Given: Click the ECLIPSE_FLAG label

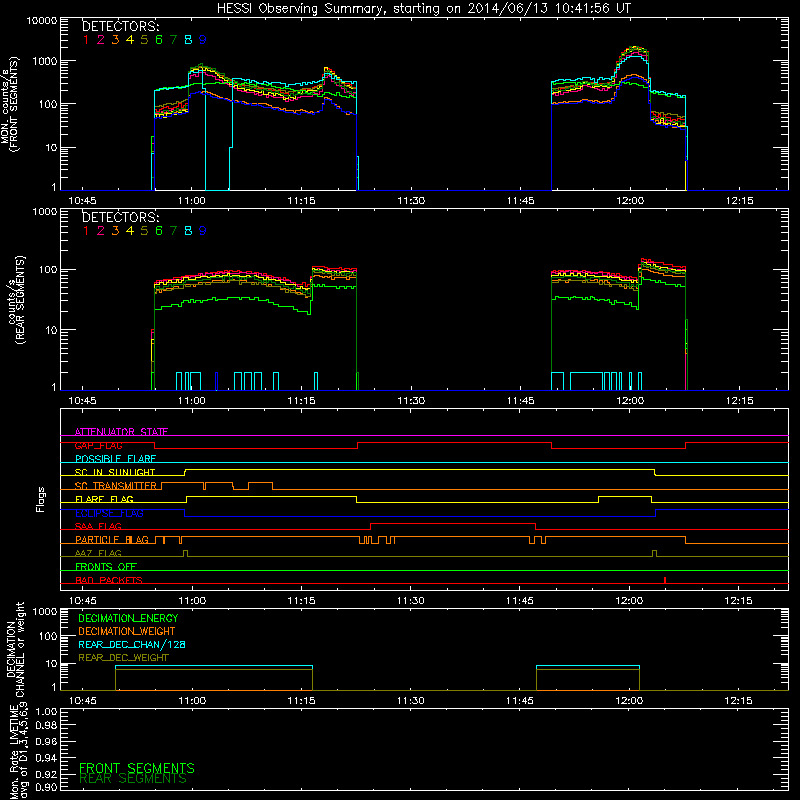Looking at the screenshot, I should click(109, 513).
